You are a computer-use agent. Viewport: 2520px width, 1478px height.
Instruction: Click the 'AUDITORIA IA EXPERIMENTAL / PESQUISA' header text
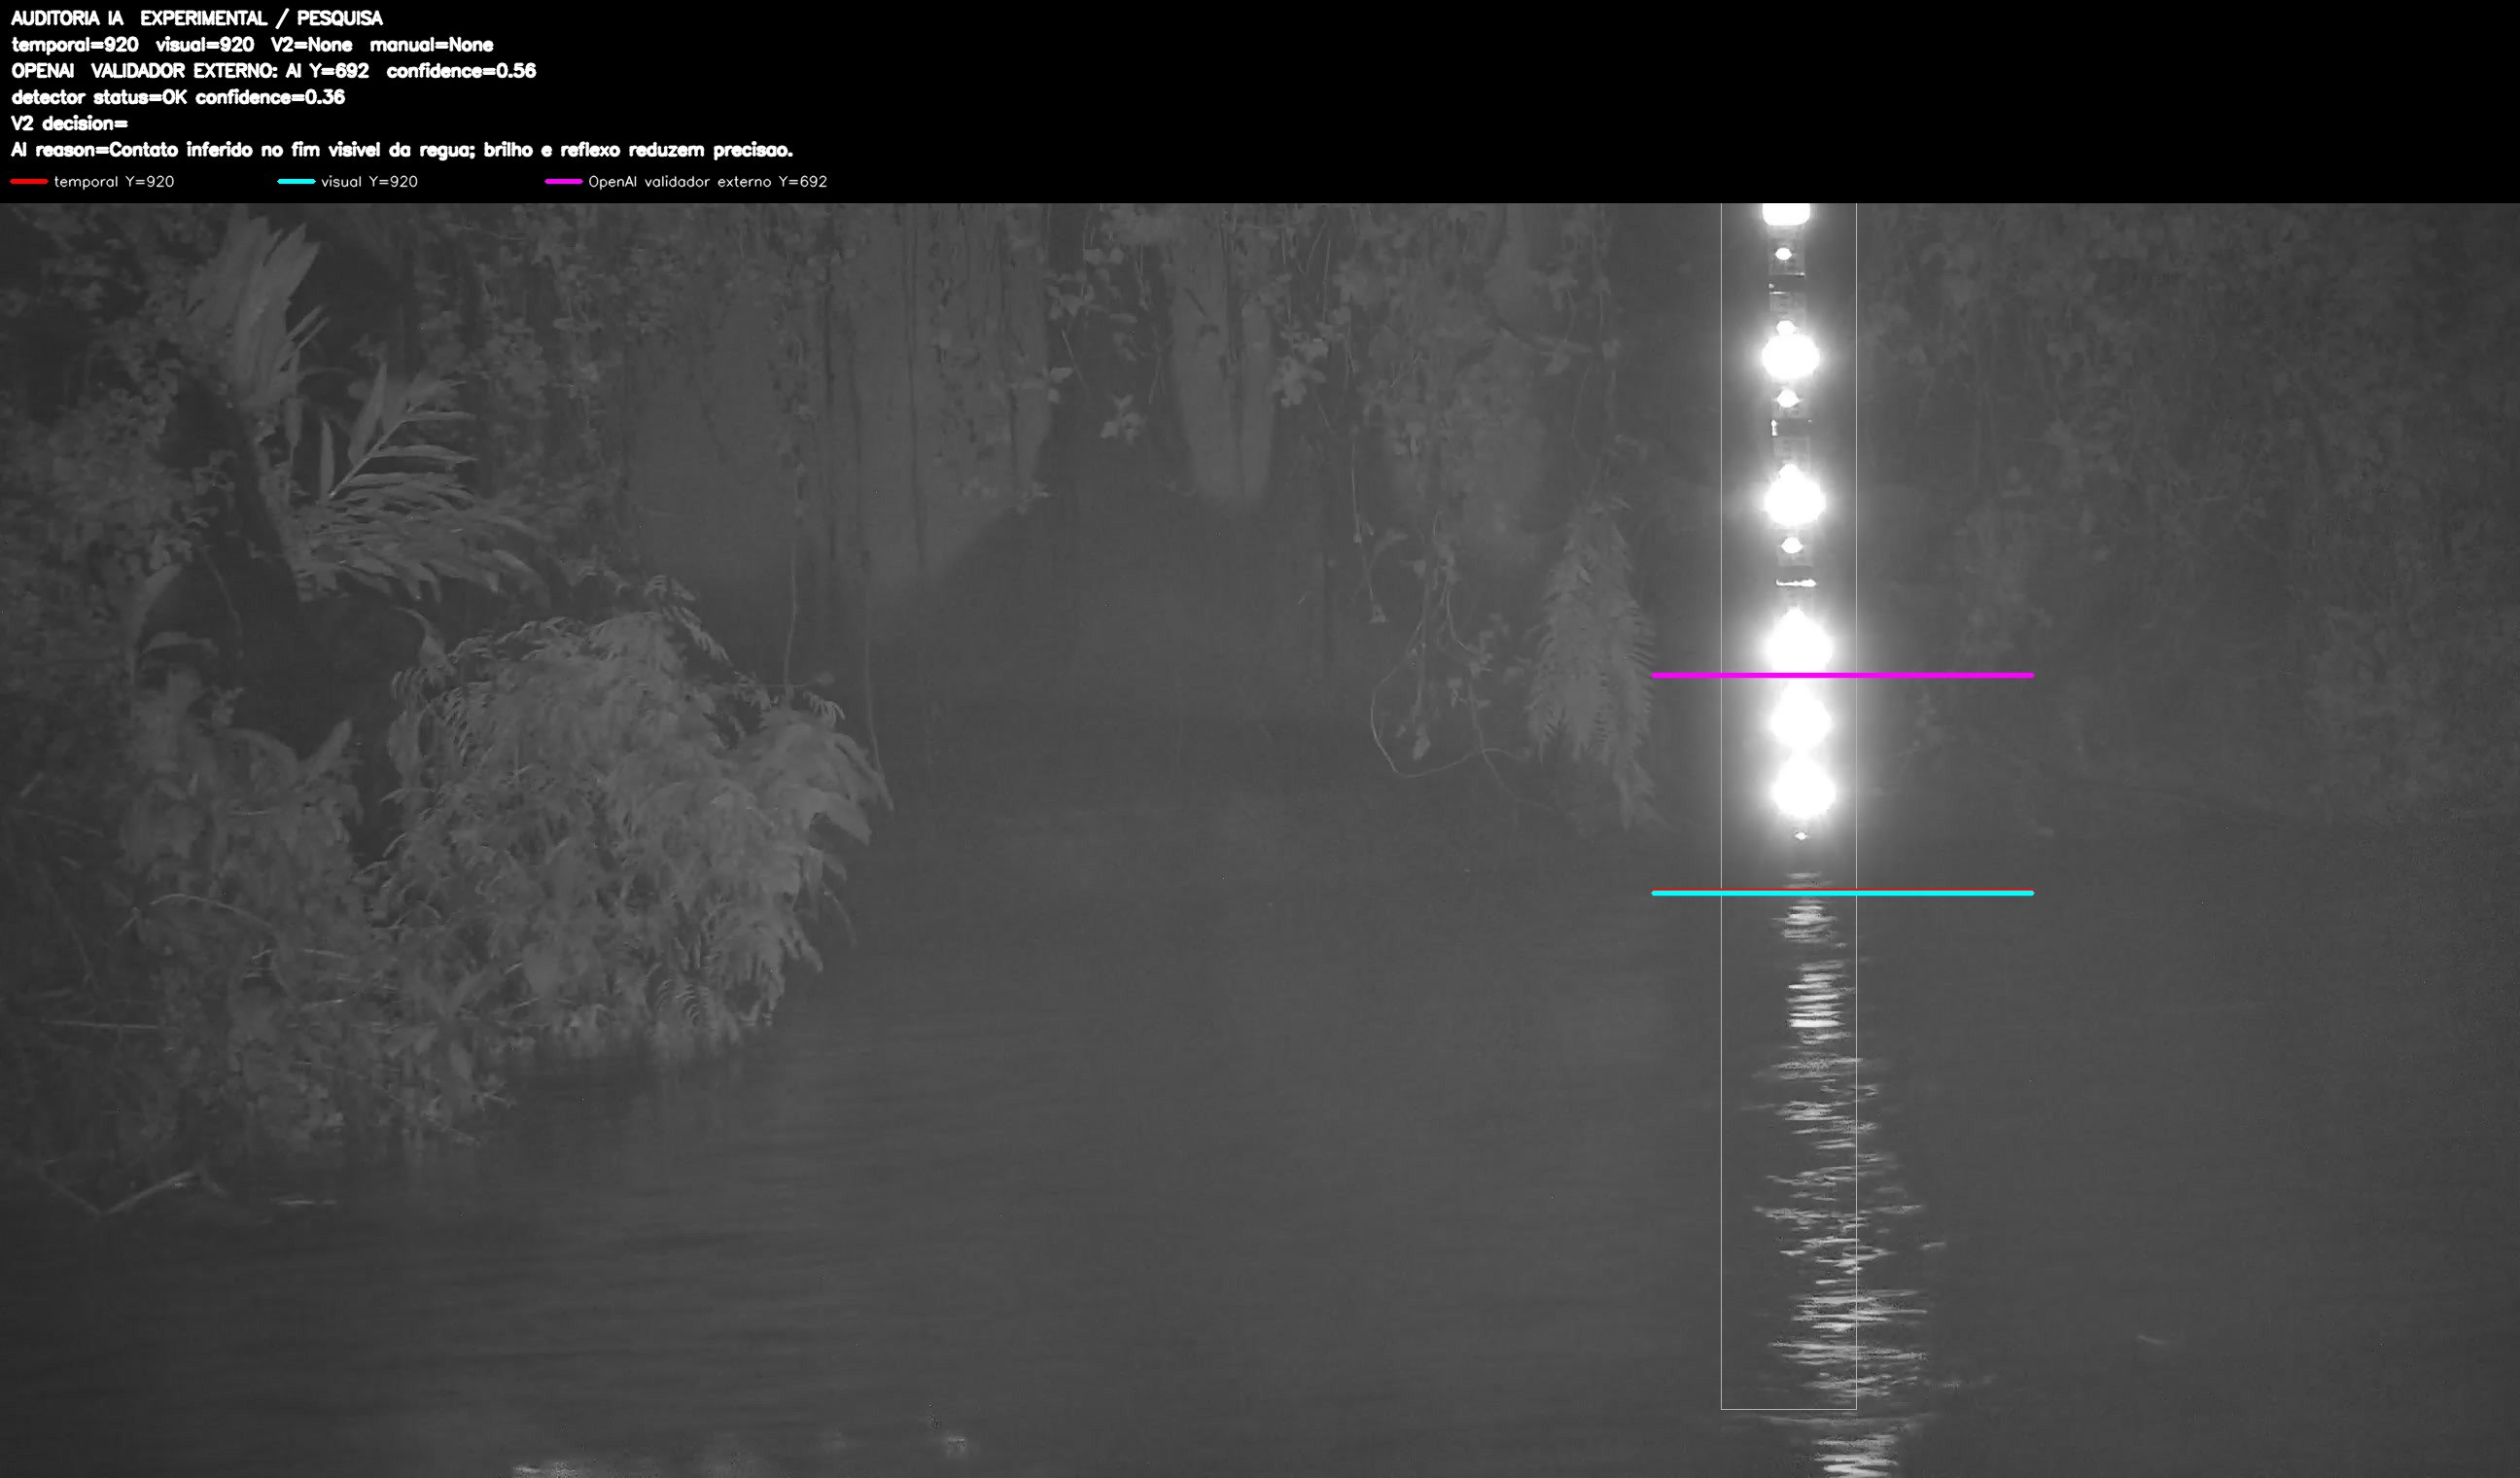(197, 18)
